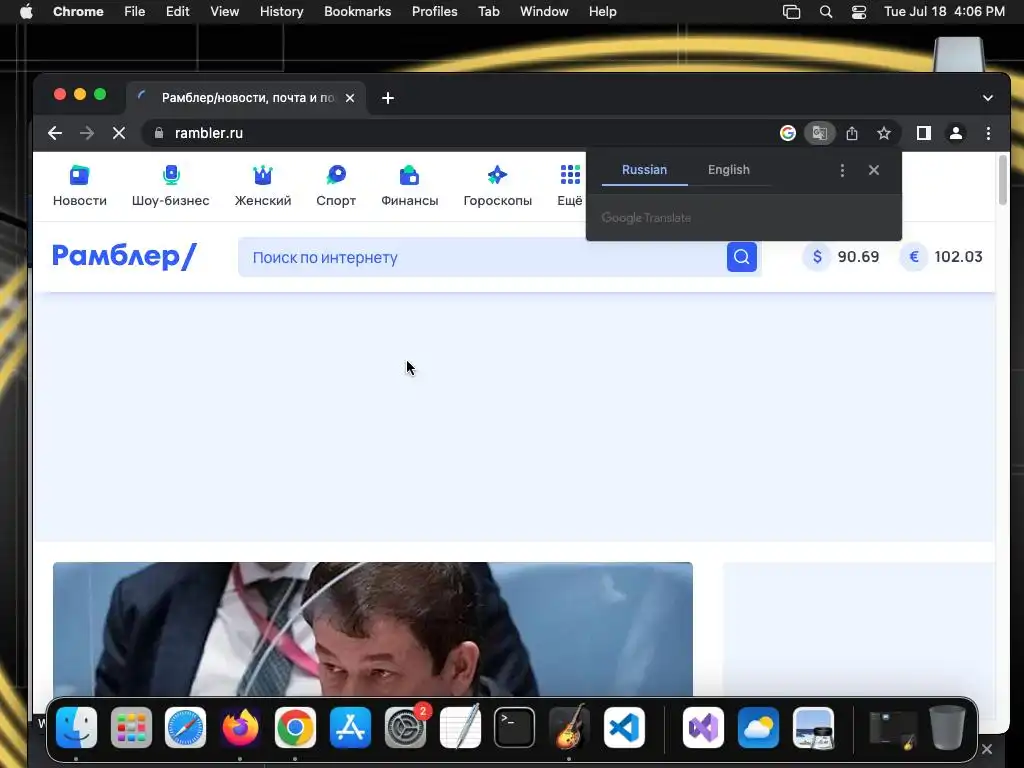
Task: Open the dollar exchange rate 90.69
Action: coord(842,257)
